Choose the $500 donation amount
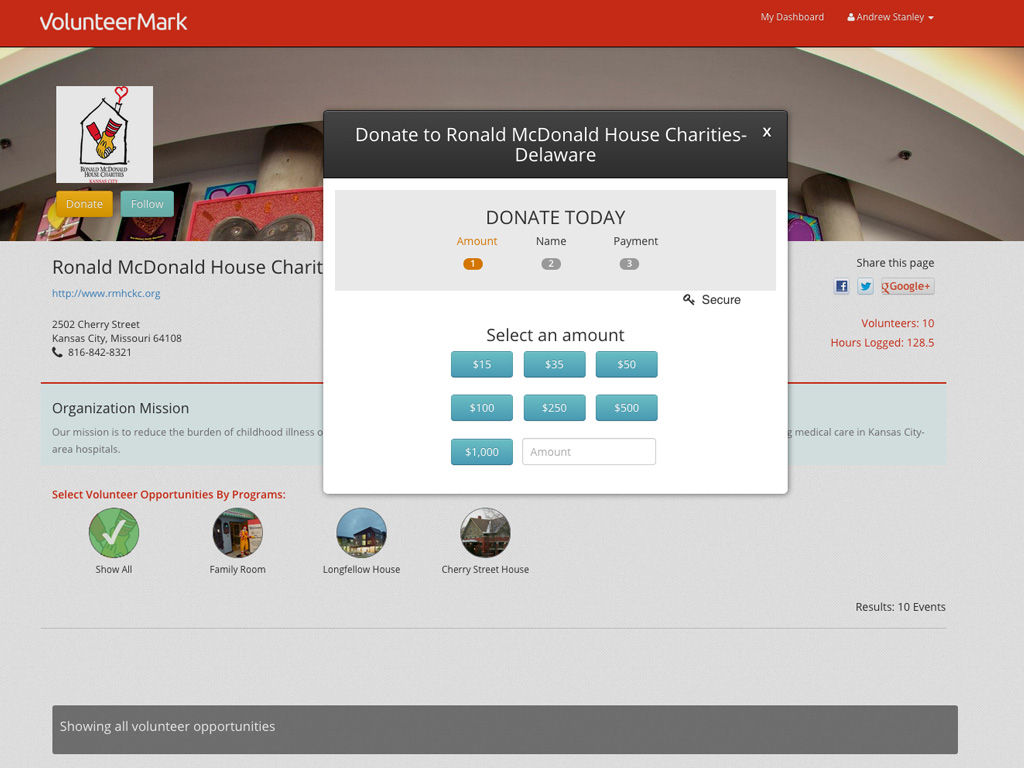Screen dimensions: 1024x768 pyautogui.click(x=626, y=408)
